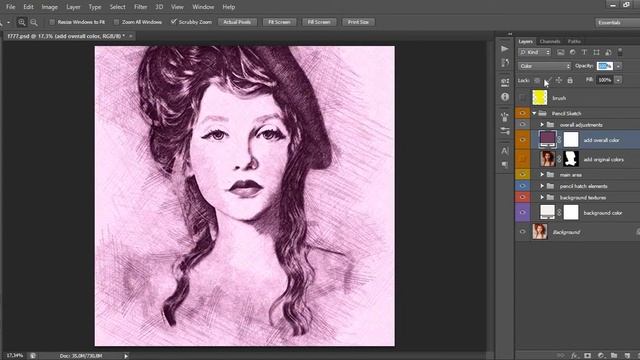Open the Kind filter dropdown

pos(534,52)
